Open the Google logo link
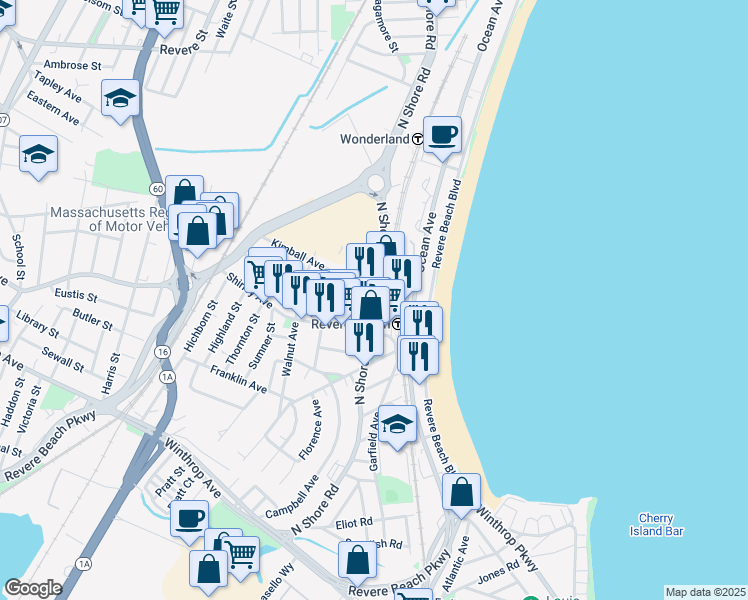This screenshot has width=748, height=600. [33, 589]
